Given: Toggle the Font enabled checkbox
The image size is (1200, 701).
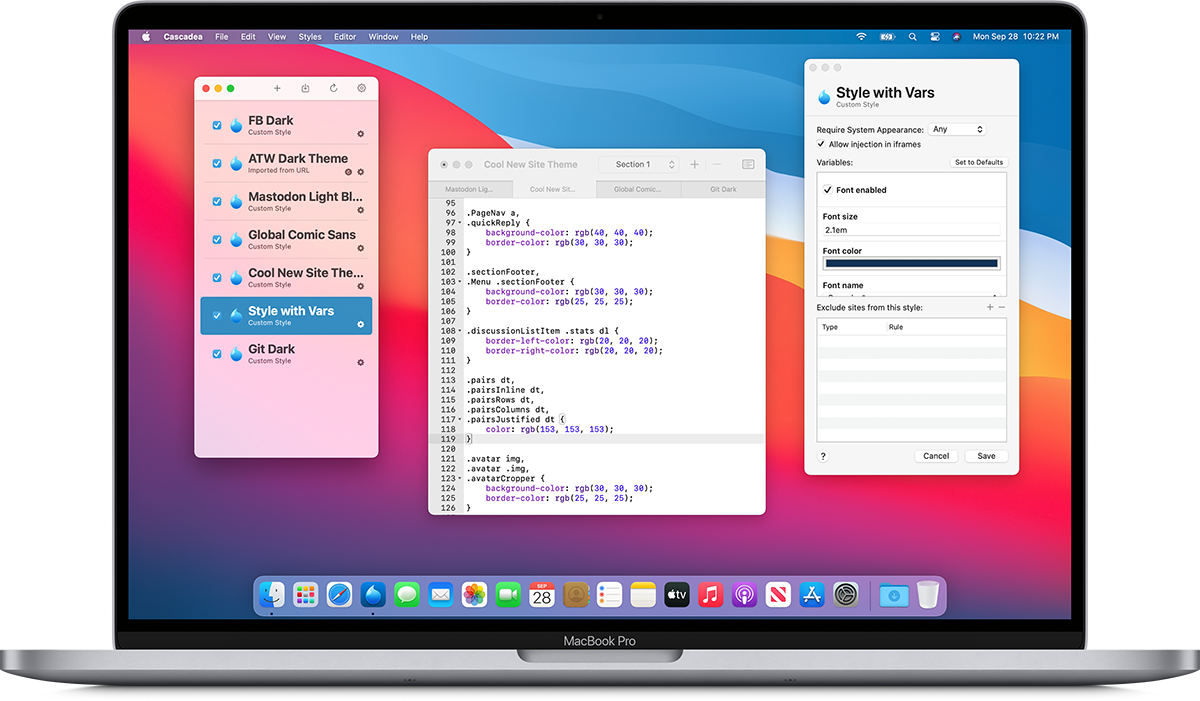Looking at the screenshot, I should (828, 190).
